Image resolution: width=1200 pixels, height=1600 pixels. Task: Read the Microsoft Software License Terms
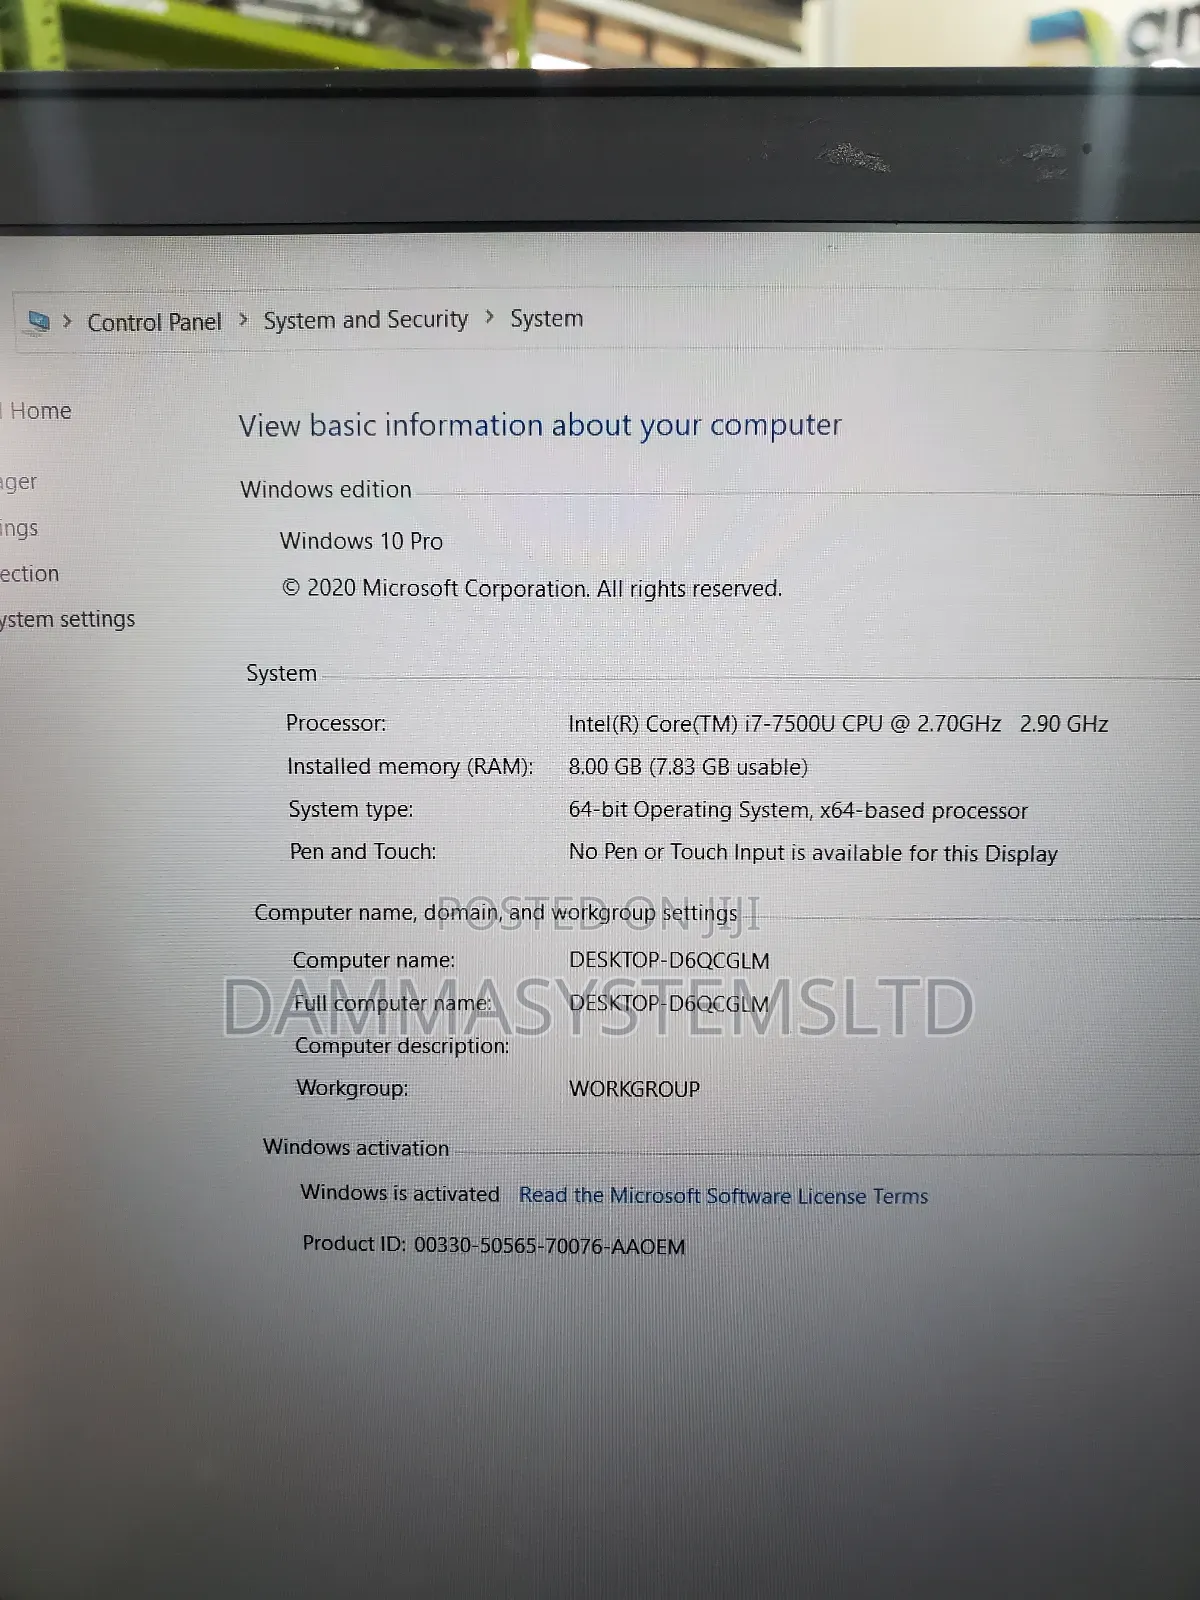(723, 1196)
